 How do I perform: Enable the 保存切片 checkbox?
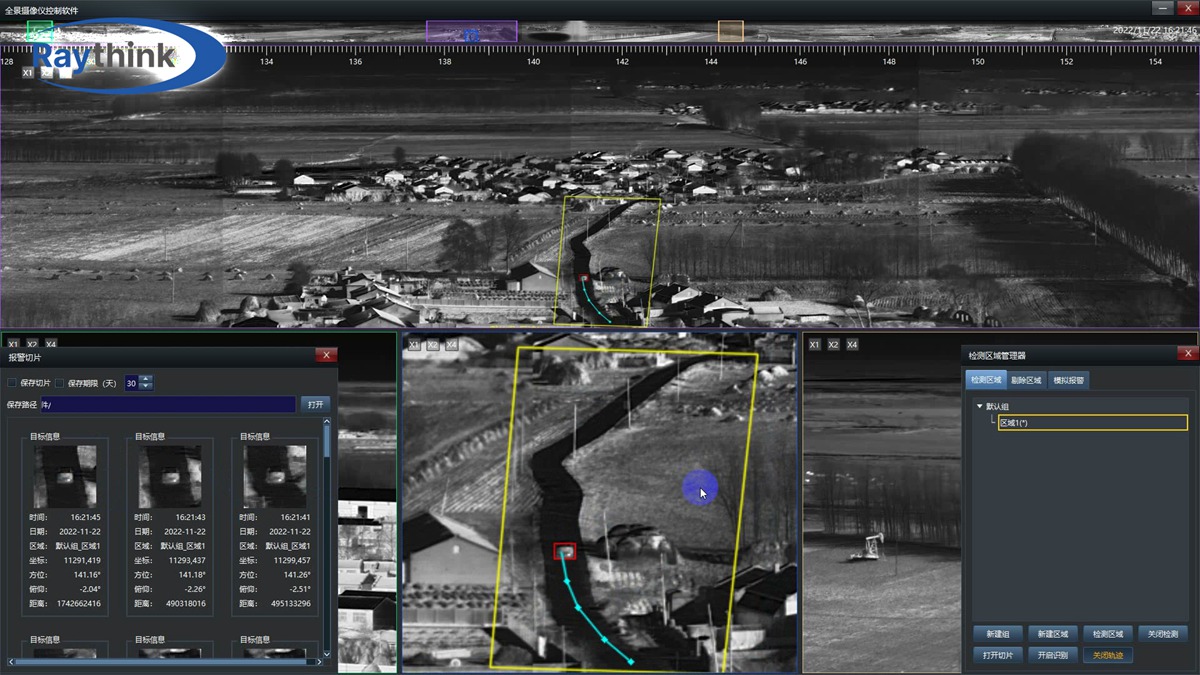(13, 383)
